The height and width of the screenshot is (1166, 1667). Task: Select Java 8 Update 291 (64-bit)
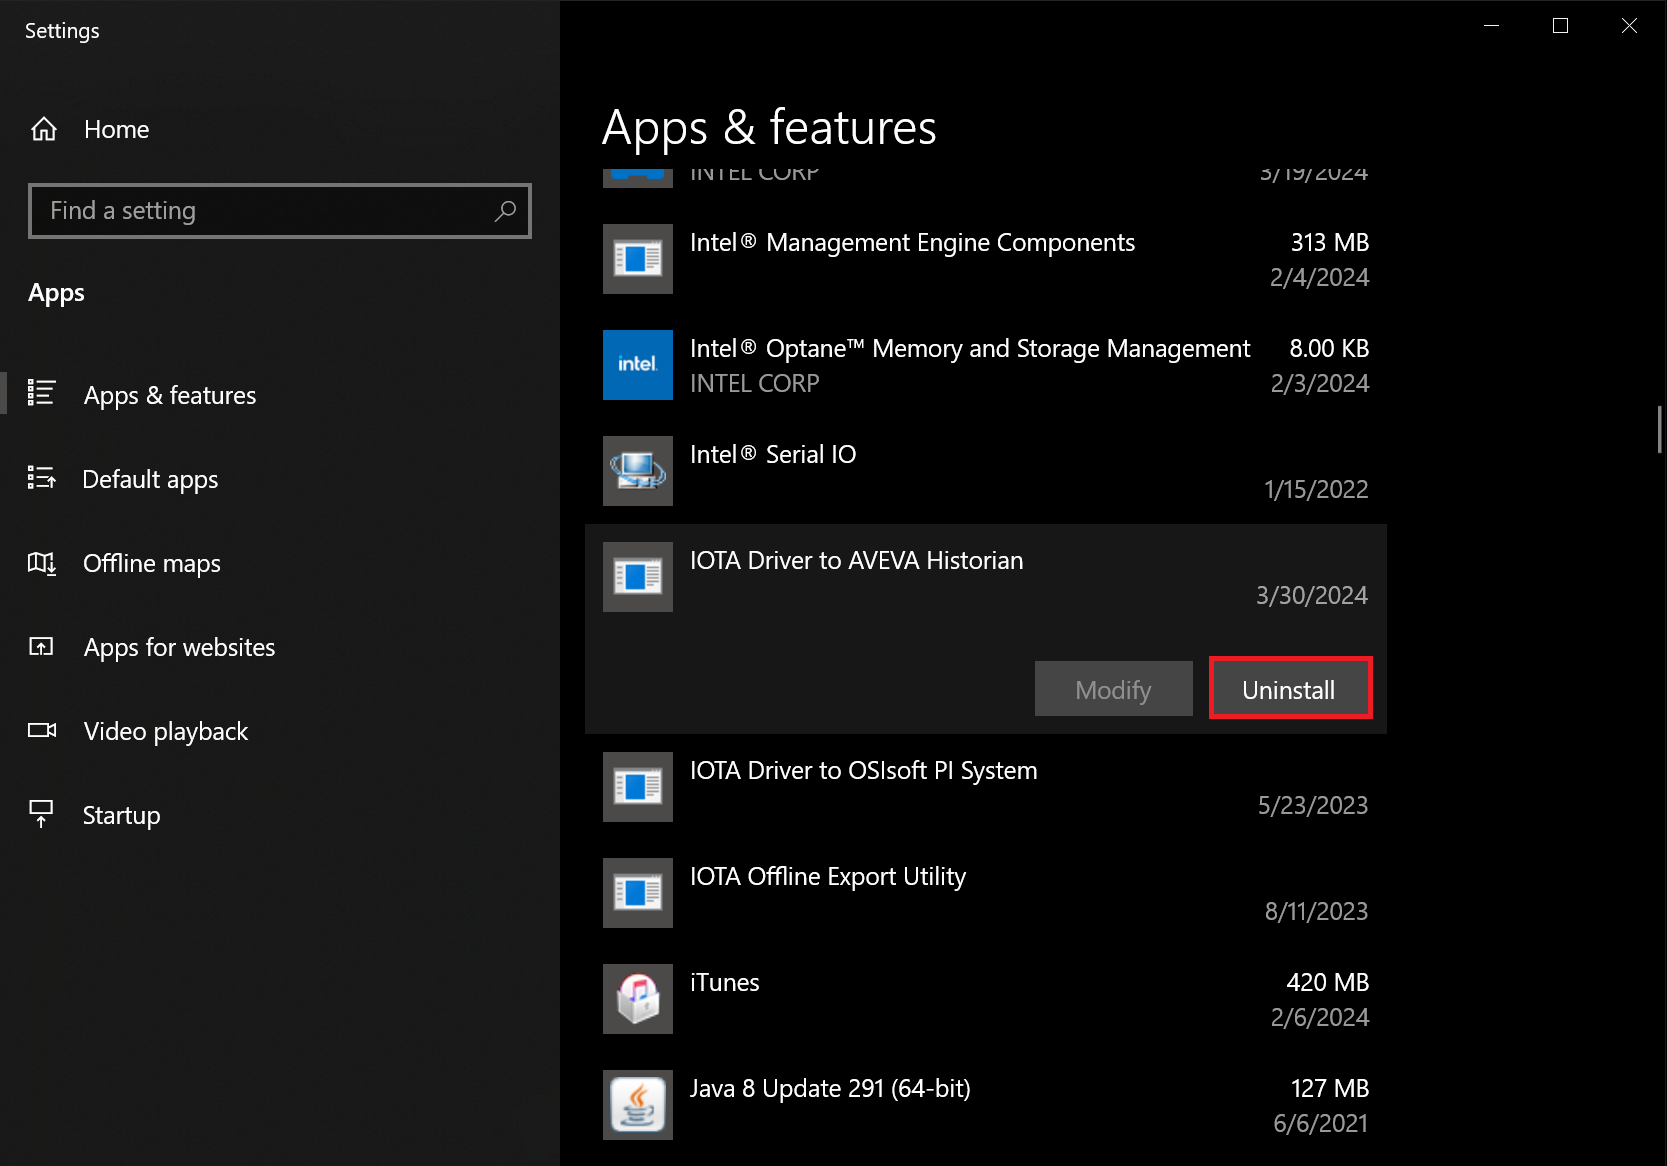click(x=986, y=1105)
